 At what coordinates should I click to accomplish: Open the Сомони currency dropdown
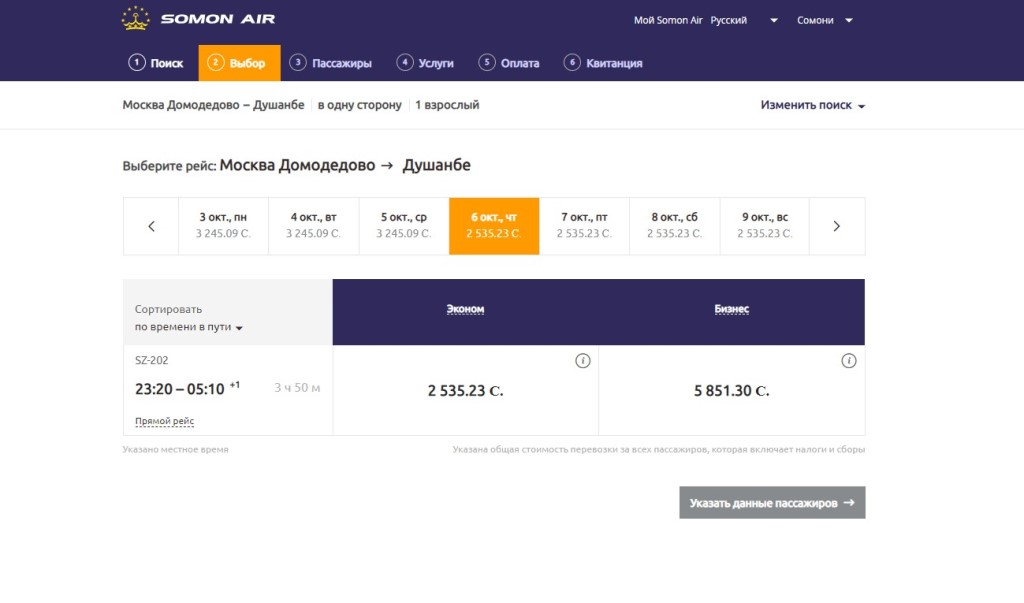[x=824, y=20]
